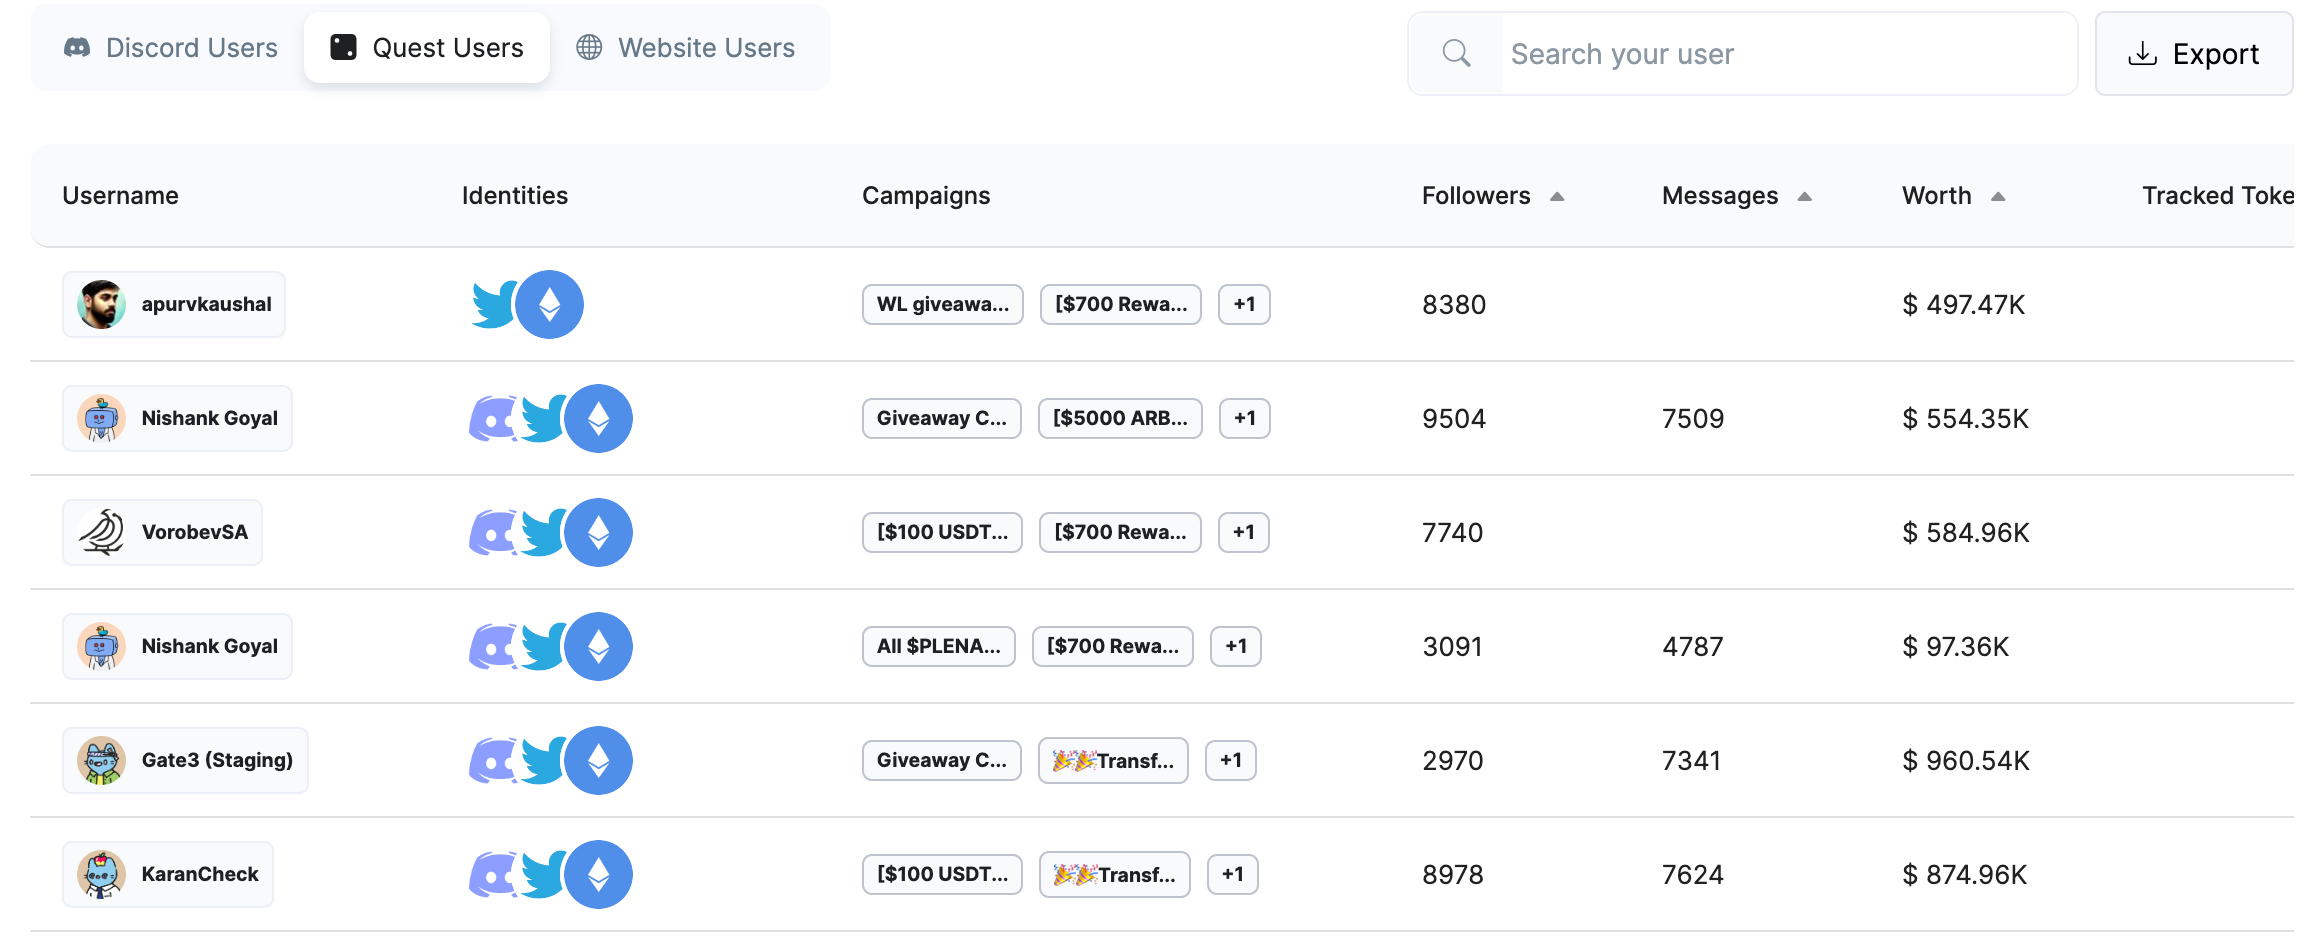Click KaranCheck's Twitter identity icon

pyautogui.click(x=542, y=874)
